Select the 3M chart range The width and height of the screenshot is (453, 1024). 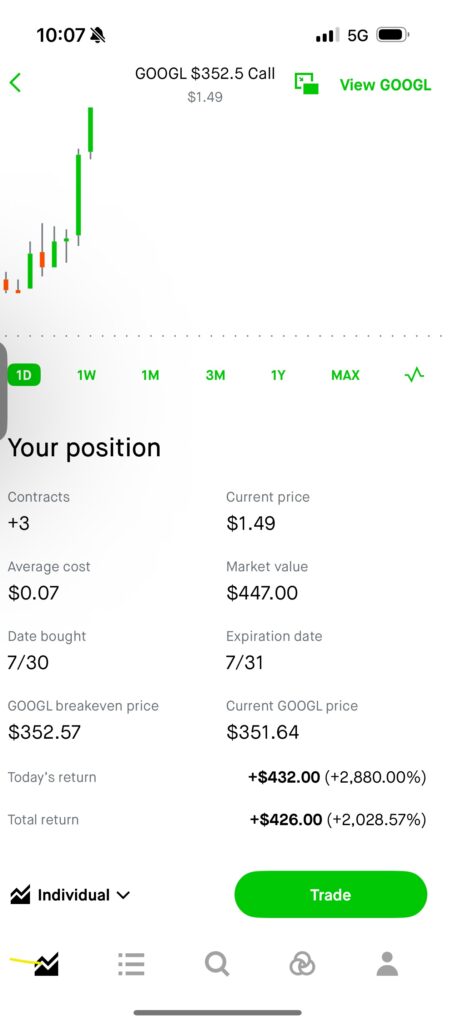coord(215,375)
